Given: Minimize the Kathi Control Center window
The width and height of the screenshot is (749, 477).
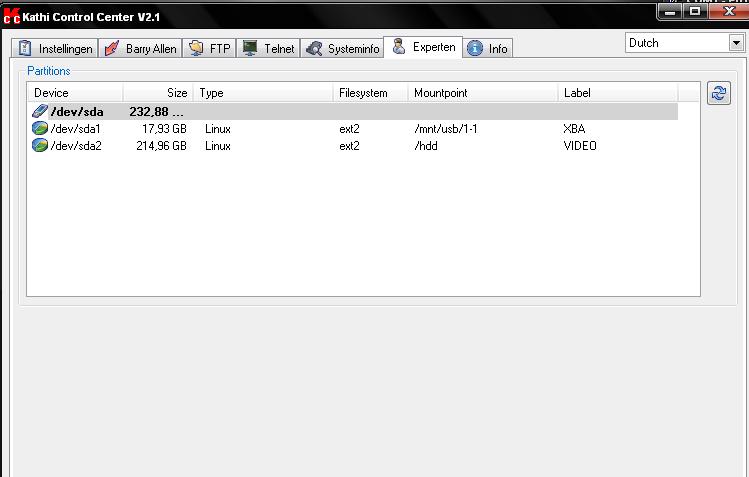Looking at the screenshot, I should [670, 11].
